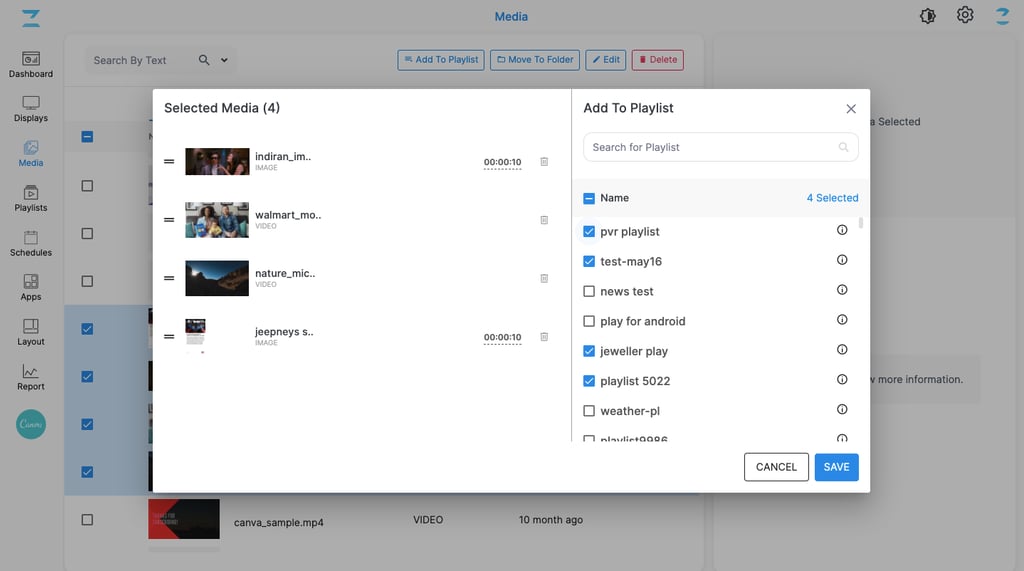Viewport: 1024px width, 571px height.
Task: Click trash icon for jeepneys s.. item
Action: tap(544, 337)
